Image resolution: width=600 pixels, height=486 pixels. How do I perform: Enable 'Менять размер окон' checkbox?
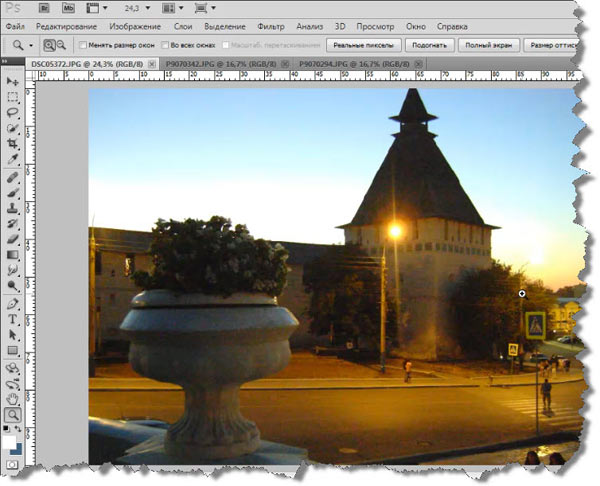coord(83,45)
